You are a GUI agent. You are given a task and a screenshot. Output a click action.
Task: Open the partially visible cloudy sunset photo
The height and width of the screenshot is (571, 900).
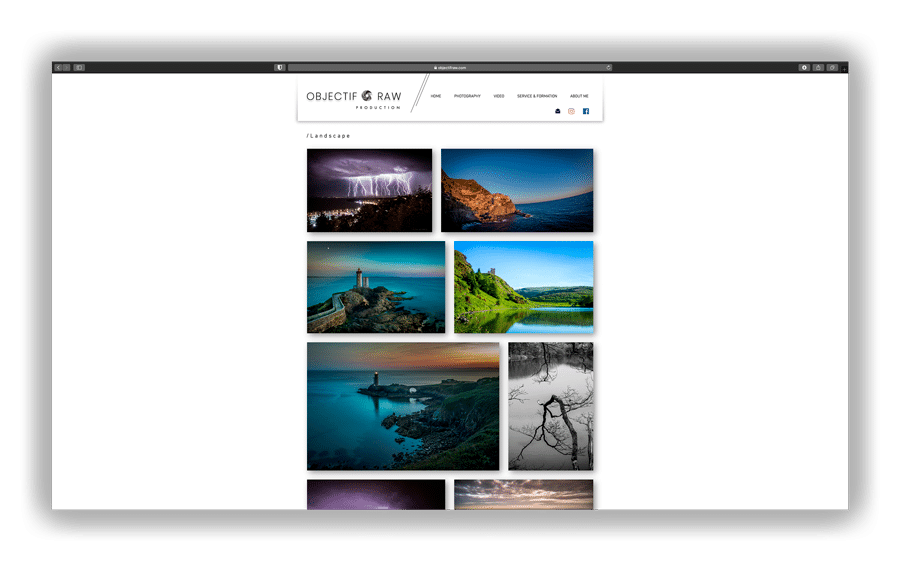pyautogui.click(x=523, y=495)
